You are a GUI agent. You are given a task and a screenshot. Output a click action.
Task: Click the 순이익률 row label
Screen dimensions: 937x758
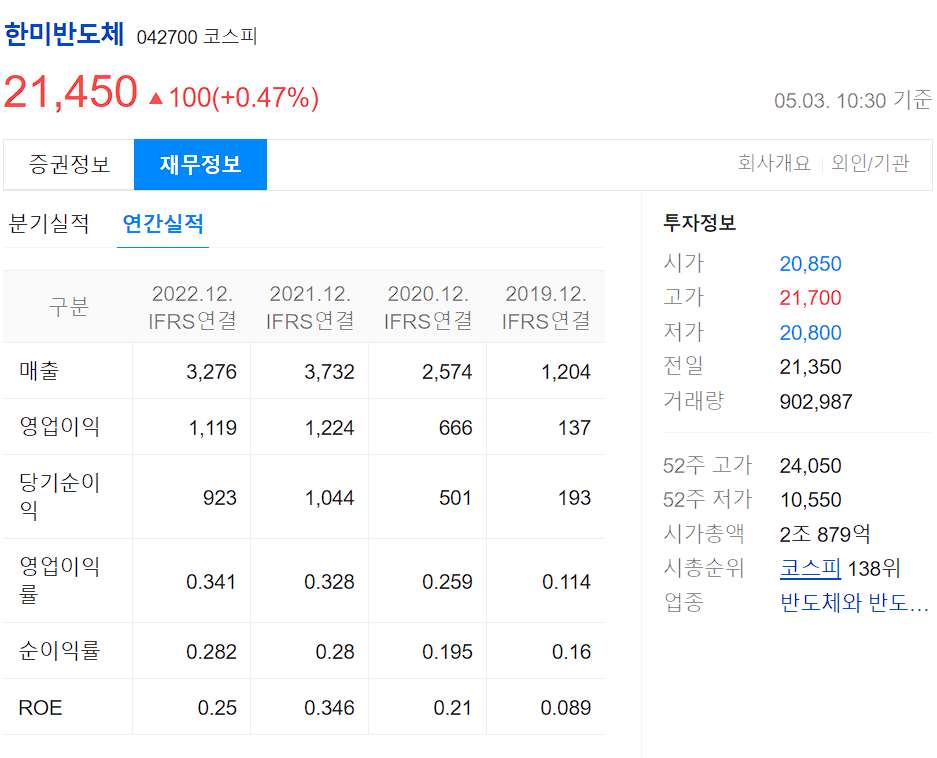click(60, 650)
